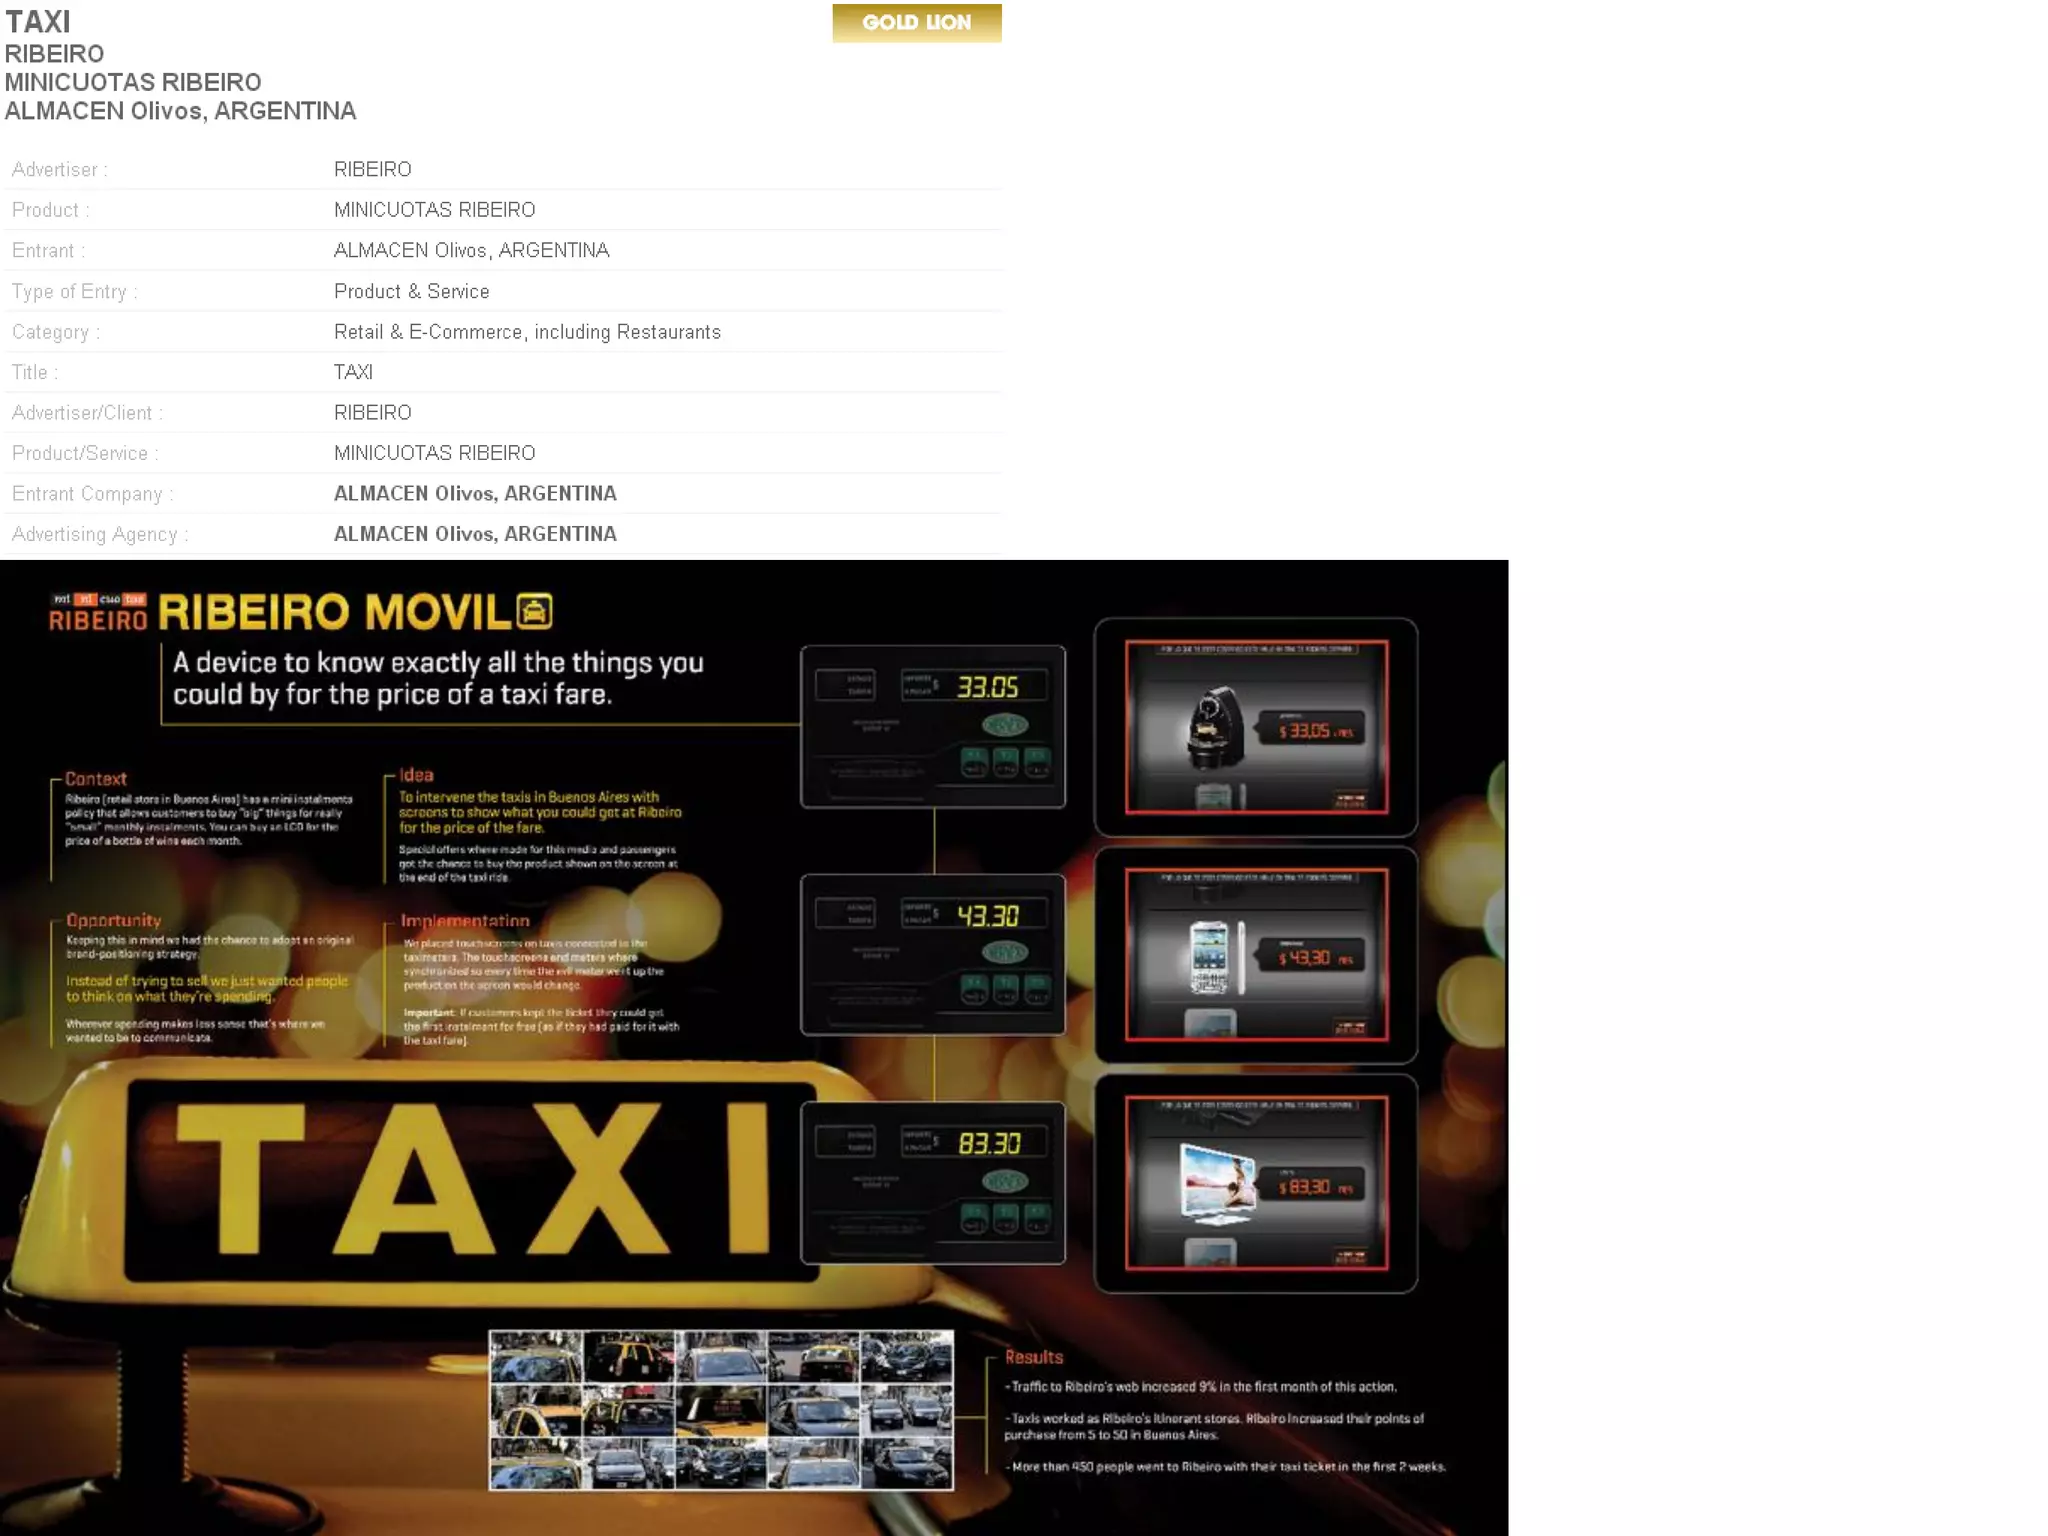
Task: Click the Context section heading
Action: pyautogui.click(x=96, y=779)
